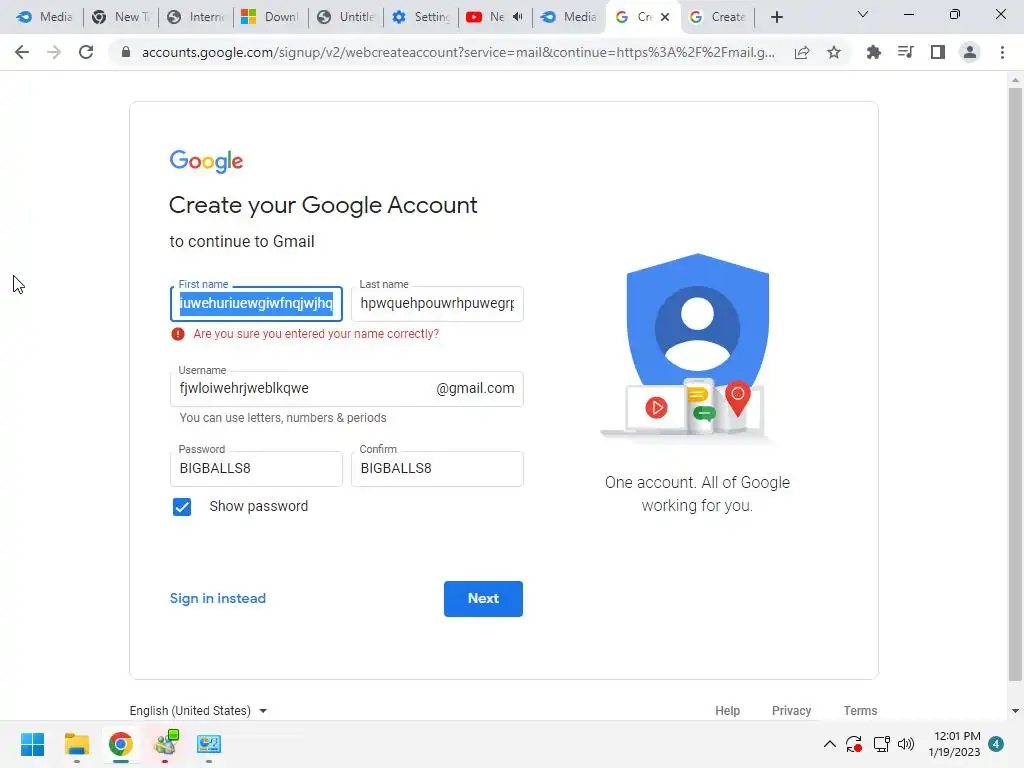Close the active Create account tab
The height and width of the screenshot is (768, 1024).
(x=665, y=17)
